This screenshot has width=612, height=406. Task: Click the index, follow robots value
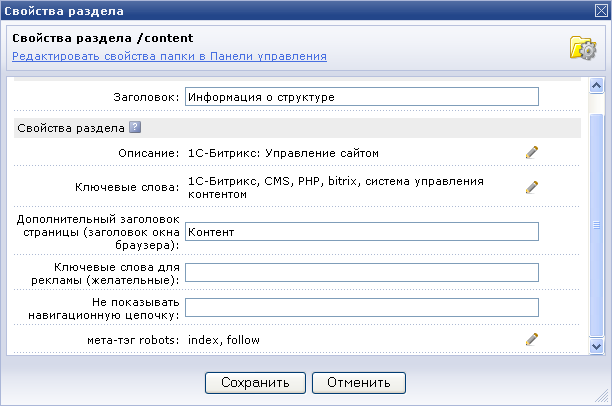pyautogui.click(x=224, y=340)
